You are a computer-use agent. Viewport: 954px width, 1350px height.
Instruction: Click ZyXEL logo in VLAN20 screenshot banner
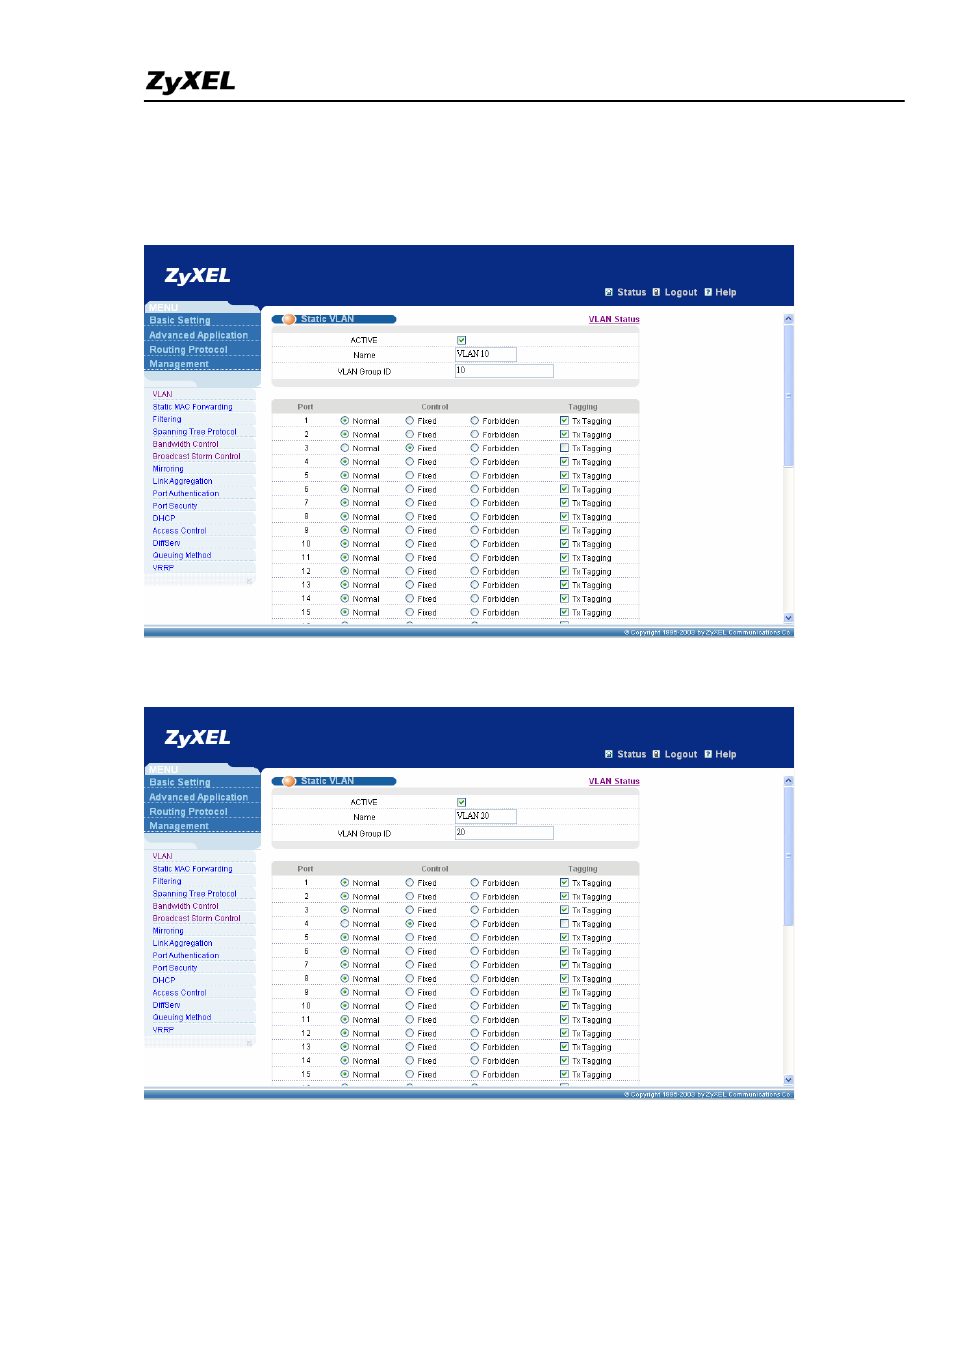(x=197, y=738)
